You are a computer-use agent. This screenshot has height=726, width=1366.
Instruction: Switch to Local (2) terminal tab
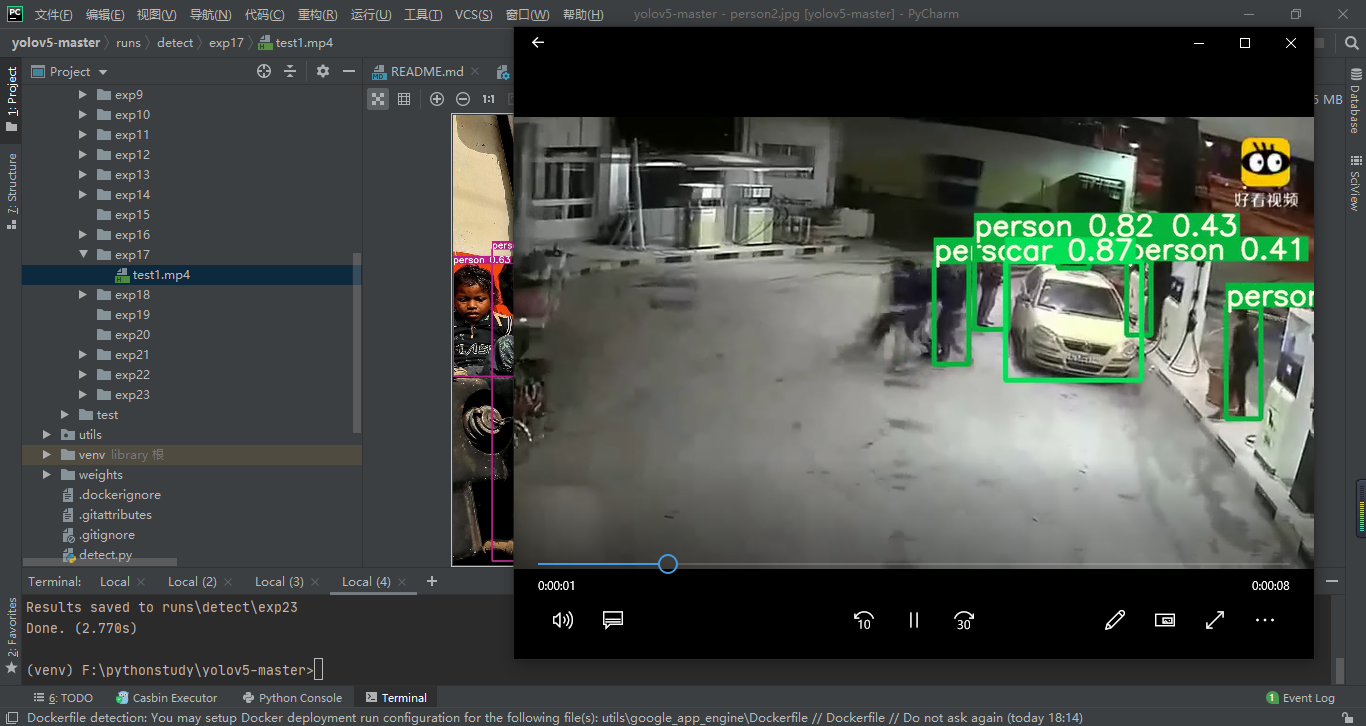point(192,581)
